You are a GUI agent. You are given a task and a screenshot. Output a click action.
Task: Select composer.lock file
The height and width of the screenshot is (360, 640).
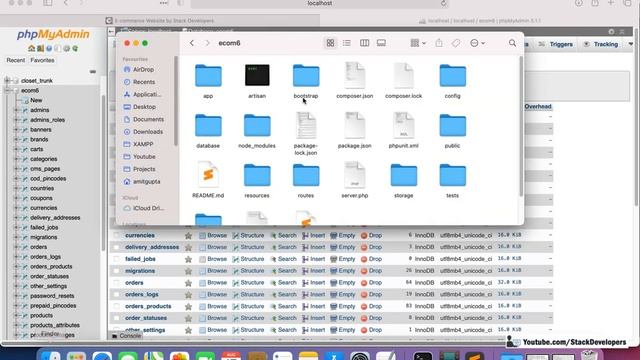[404, 76]
